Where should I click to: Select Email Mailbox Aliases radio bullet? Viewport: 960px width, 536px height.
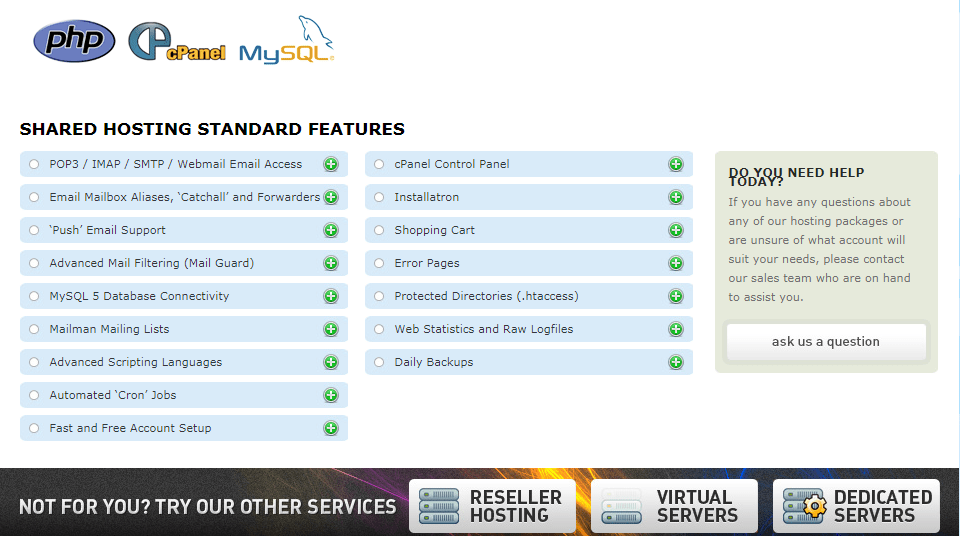34,197
